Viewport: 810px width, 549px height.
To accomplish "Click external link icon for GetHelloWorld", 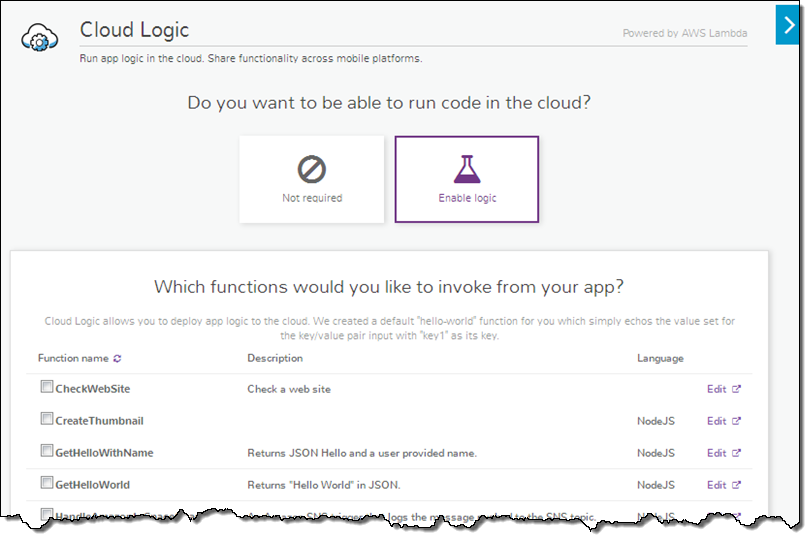I will tap(737, 485).
